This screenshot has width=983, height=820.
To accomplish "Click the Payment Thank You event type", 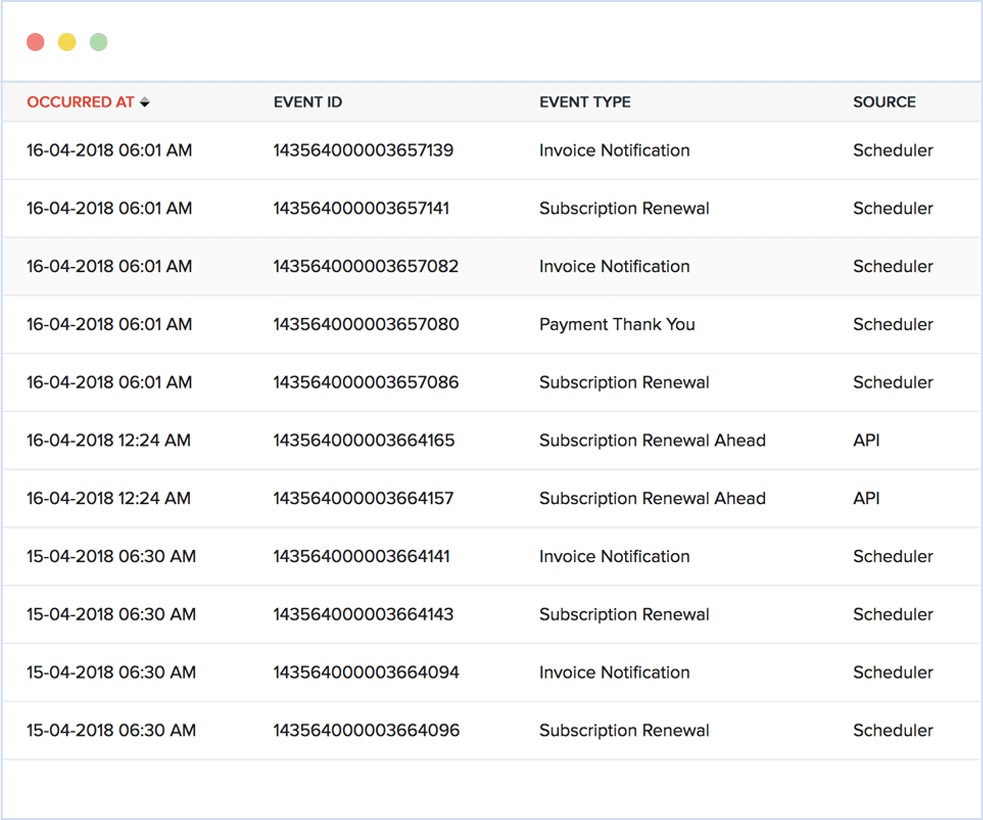I will 616,325.
